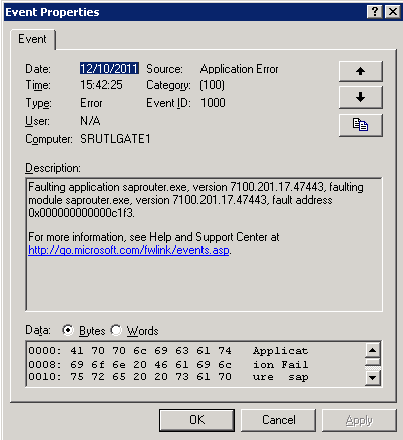Click the data box scrollbar thumb
Viewport: 403px width, 440px height.
[x=373, y=362]
